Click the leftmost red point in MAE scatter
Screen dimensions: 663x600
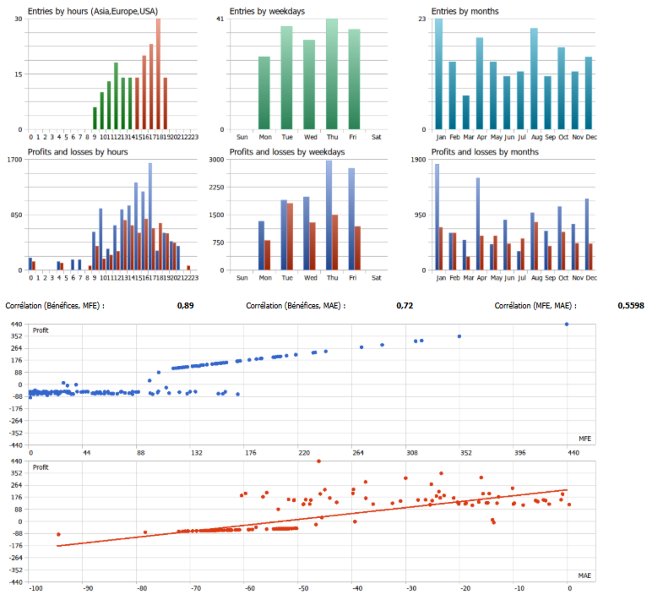(58, 535)
